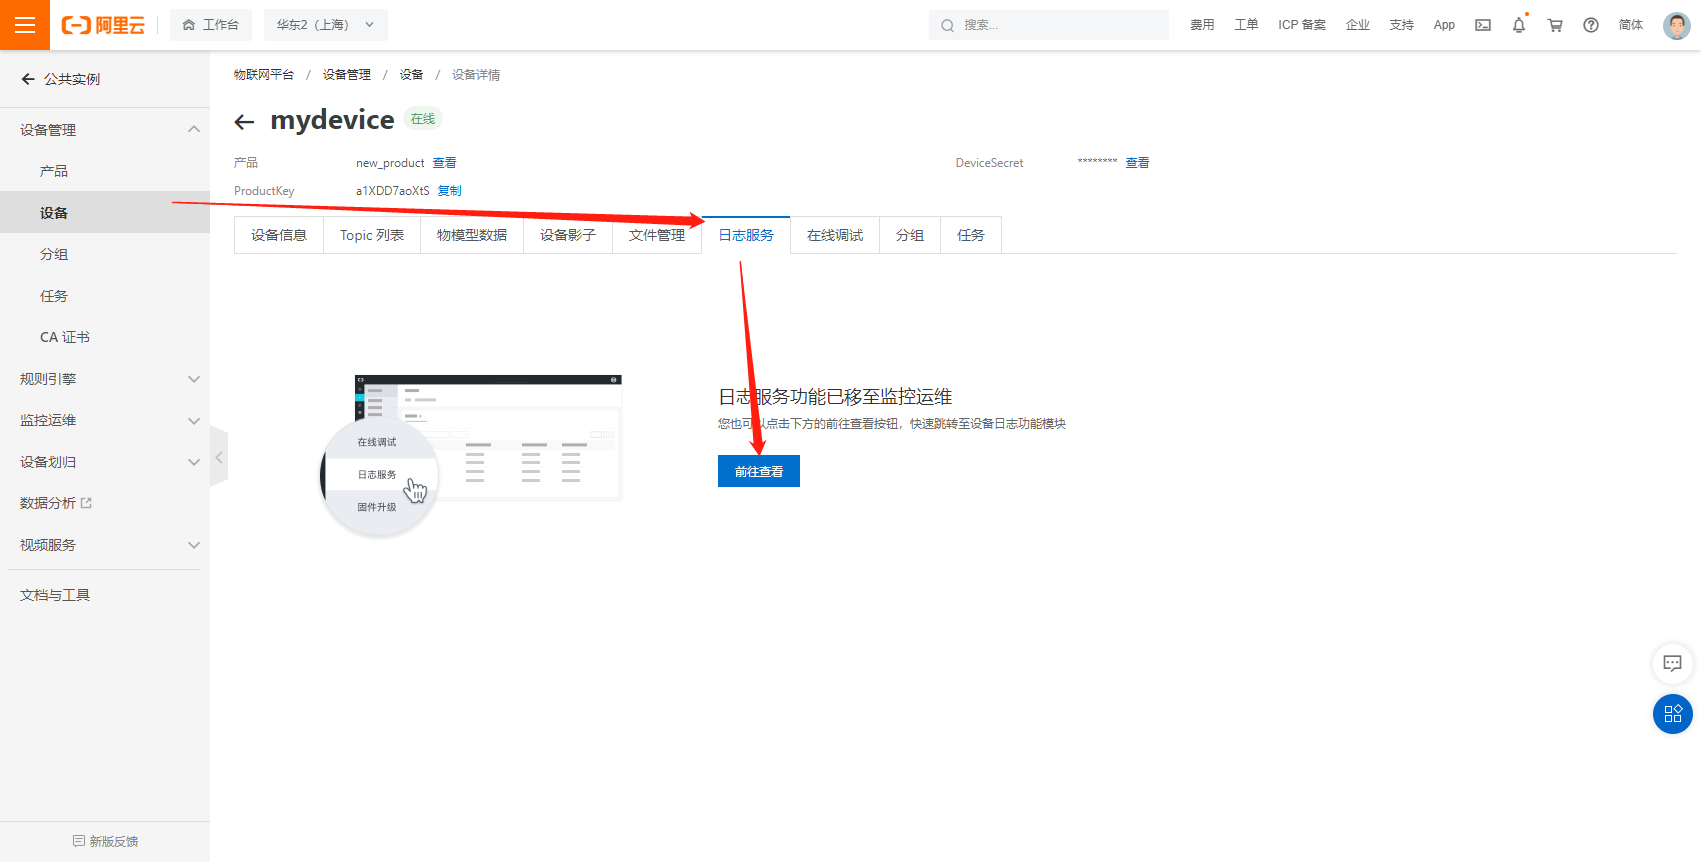
Task: Open 产品 in the sidebar
Action: coord(105,171)
